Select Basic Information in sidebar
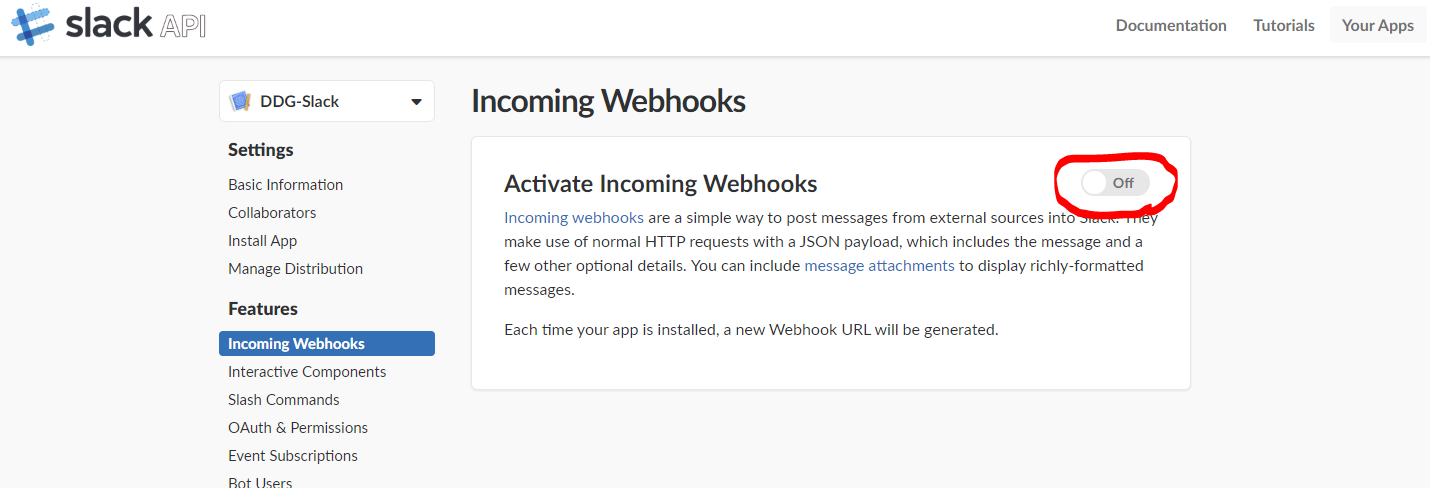The image size is (1430, 488). 285,184
